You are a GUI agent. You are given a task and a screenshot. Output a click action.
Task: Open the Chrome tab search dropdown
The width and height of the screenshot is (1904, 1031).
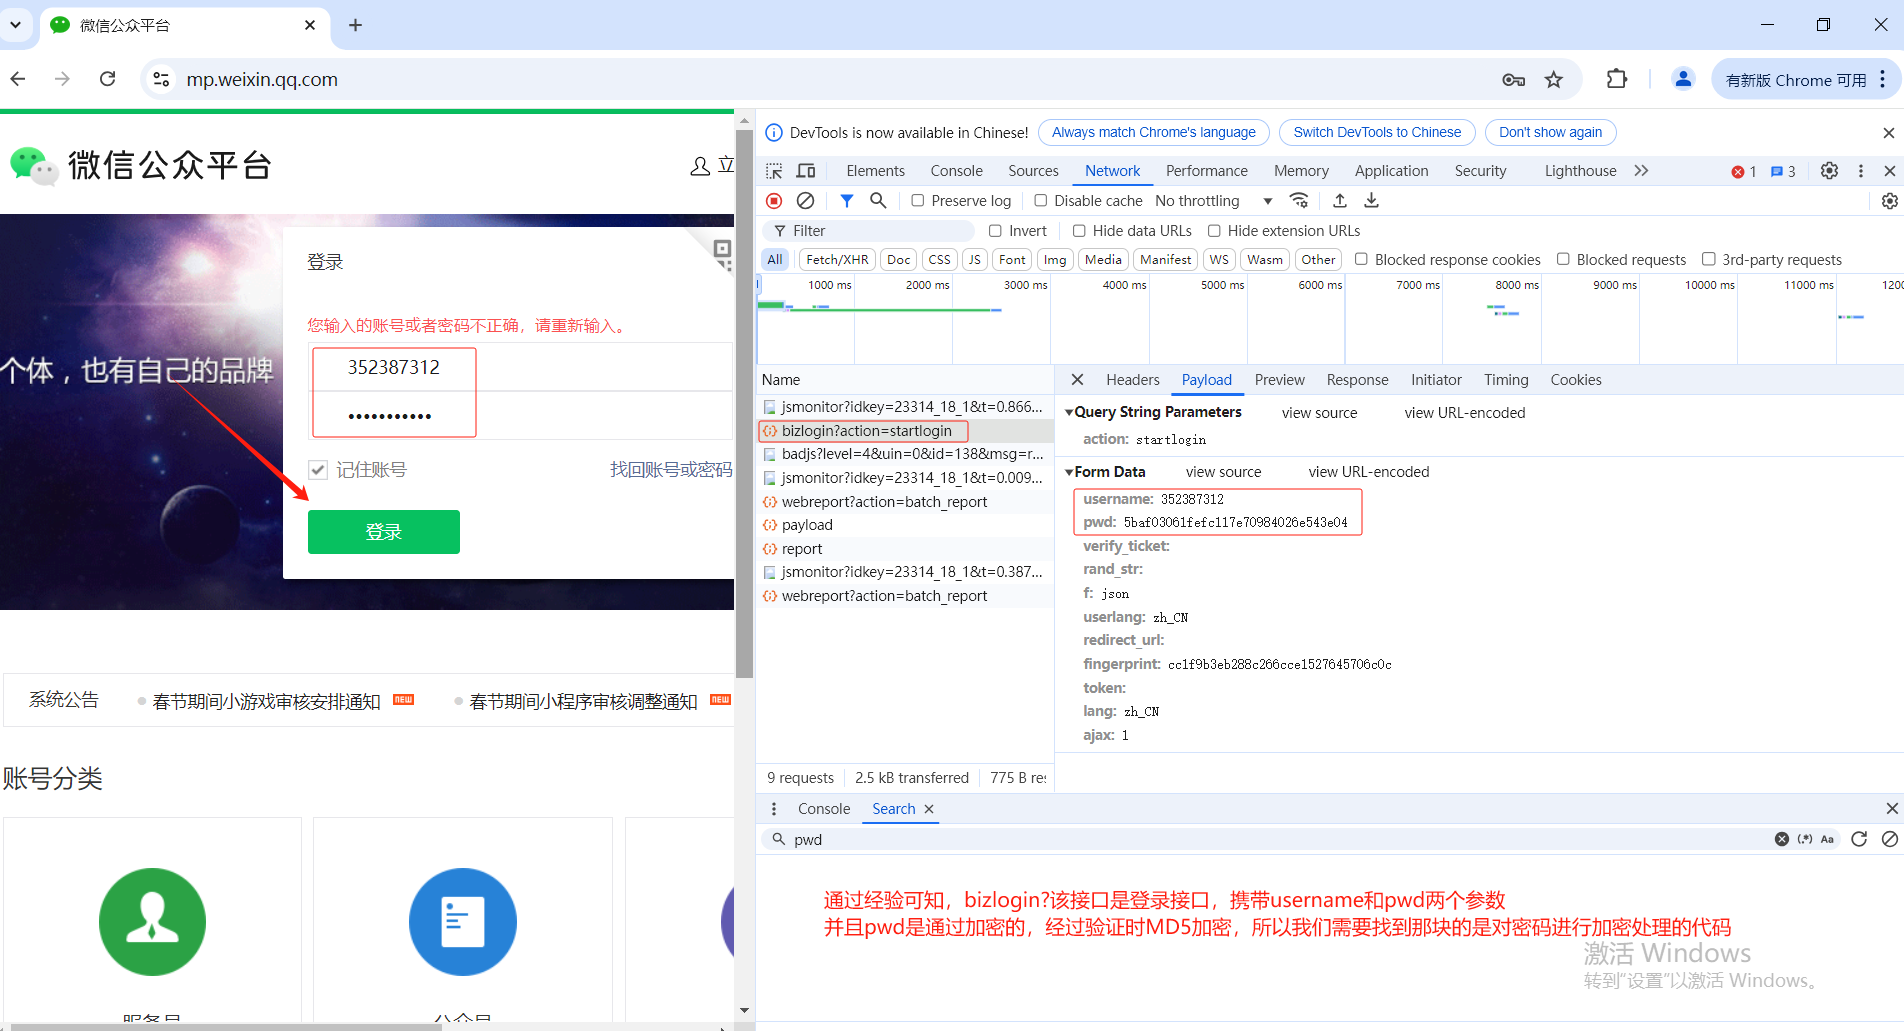[x=15, y=25]
